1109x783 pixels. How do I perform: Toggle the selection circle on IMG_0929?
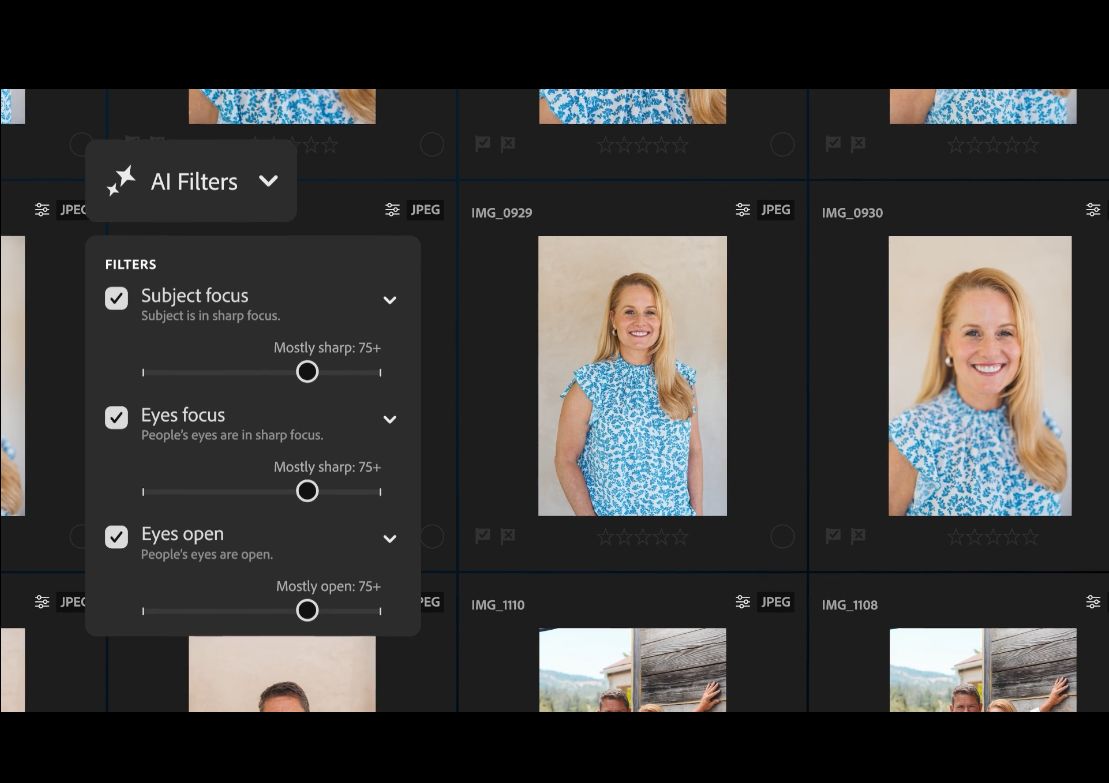point(782,536)
